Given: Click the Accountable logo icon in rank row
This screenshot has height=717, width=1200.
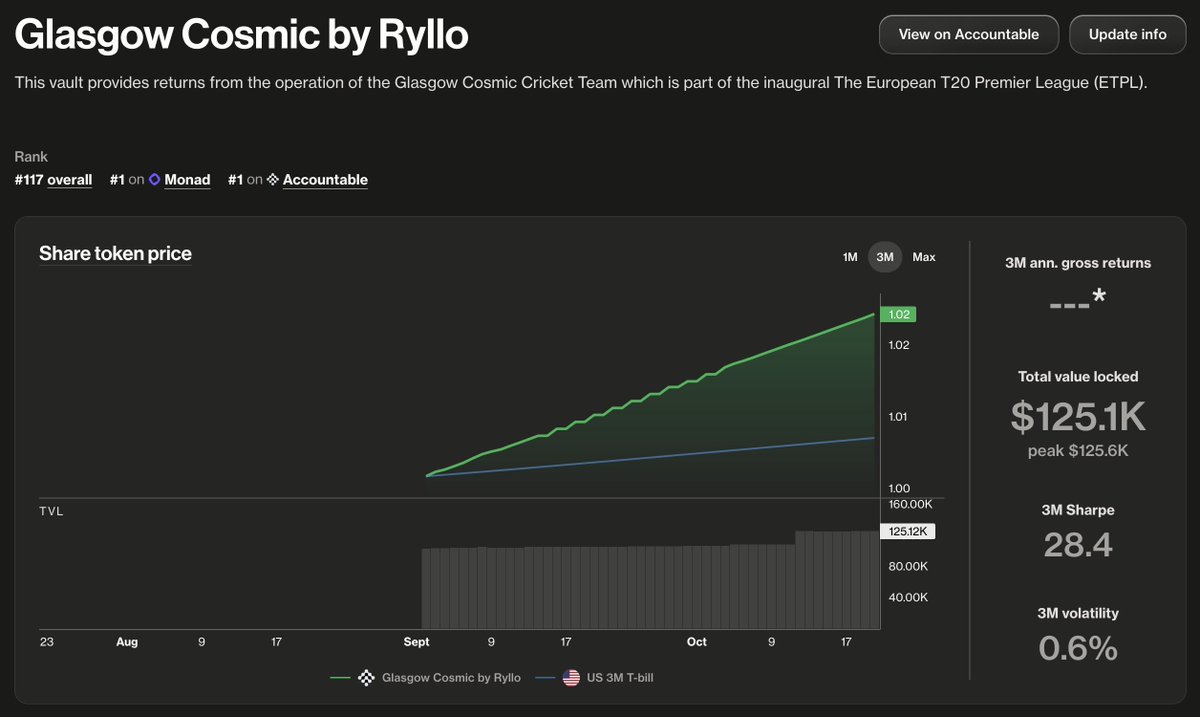Looking at the screenshot, I should tap(273, 180).
